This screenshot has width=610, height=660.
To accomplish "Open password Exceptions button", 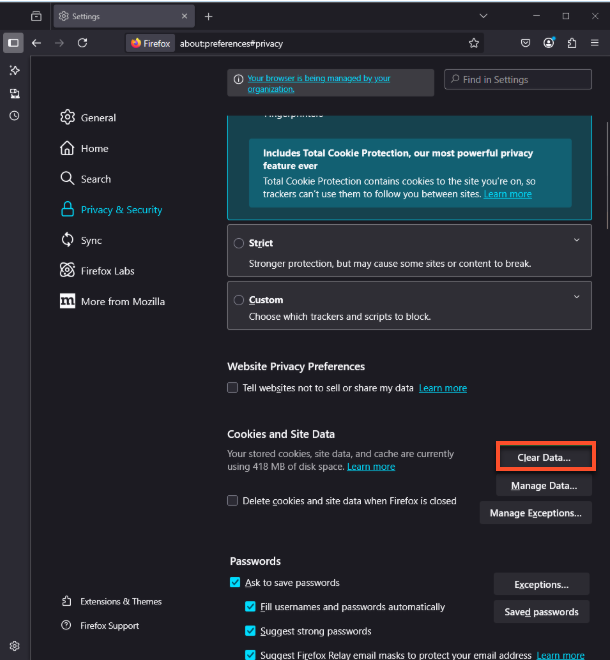I will (x=541, y=584).
